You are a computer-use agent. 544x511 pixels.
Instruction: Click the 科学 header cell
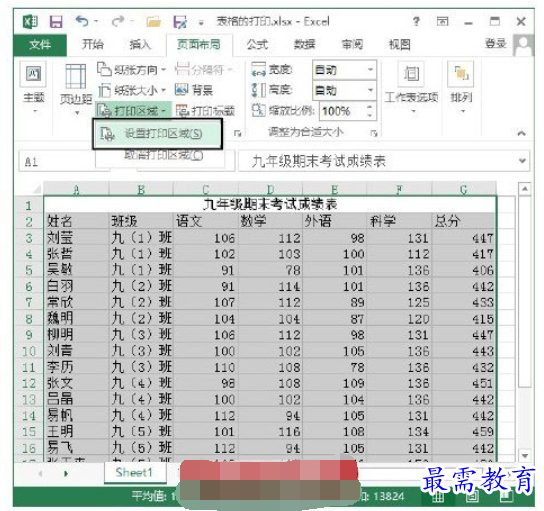pos(399,221)
